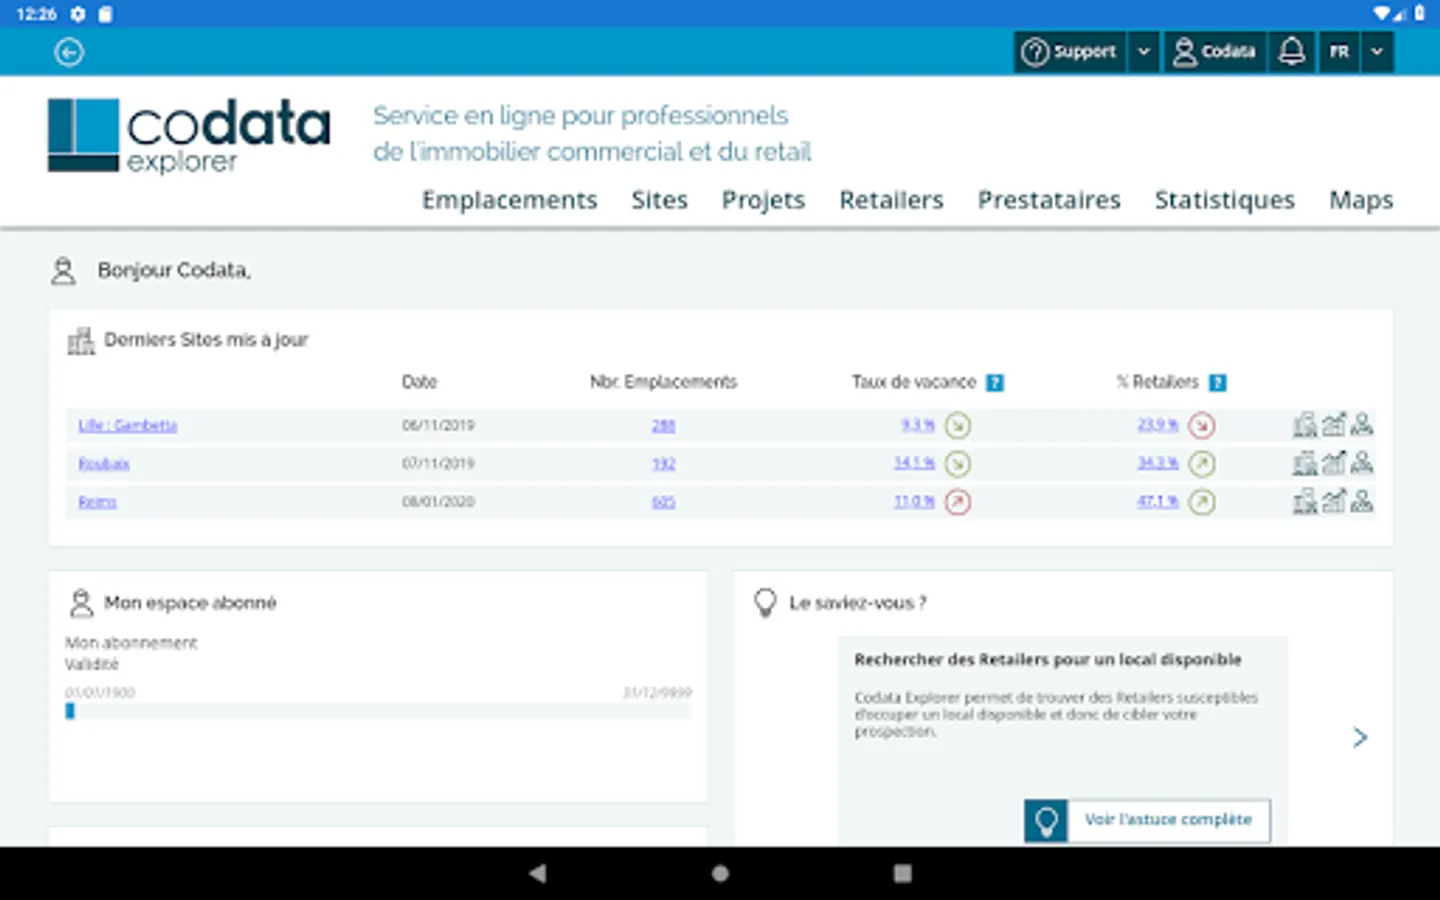Show the next tip with right chevron
This screenshot has height=900, width=1440.
(1360, 737)
